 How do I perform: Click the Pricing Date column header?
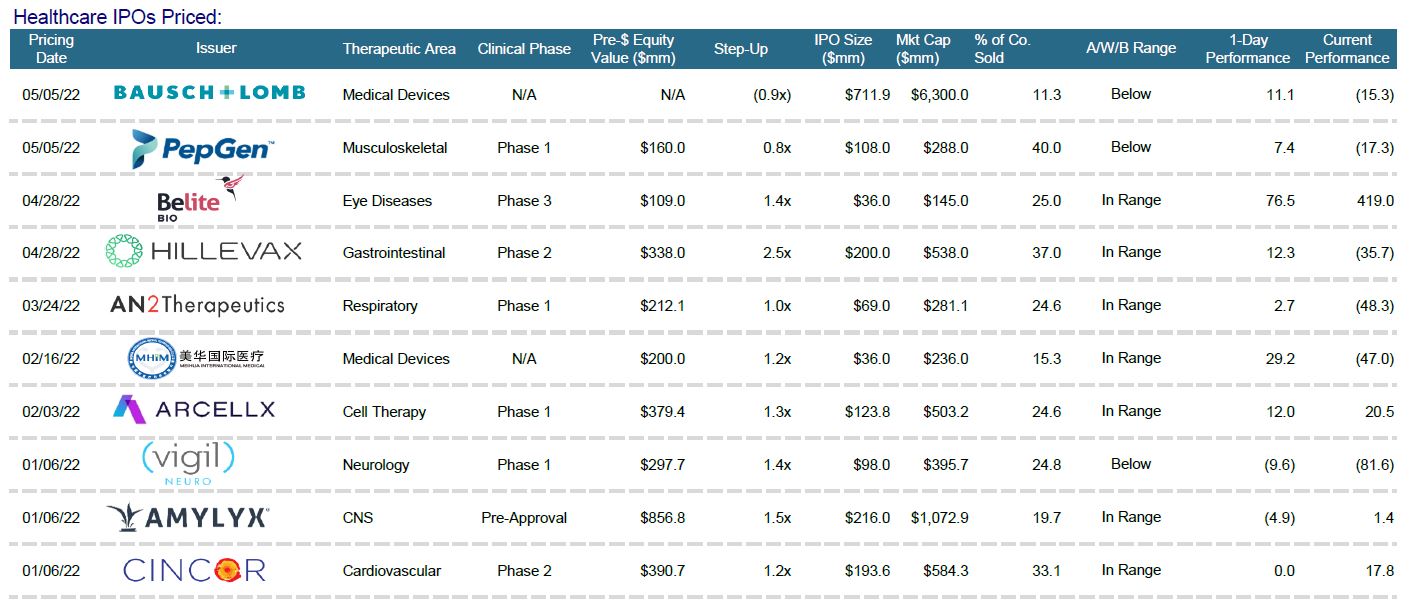(51, 49)
